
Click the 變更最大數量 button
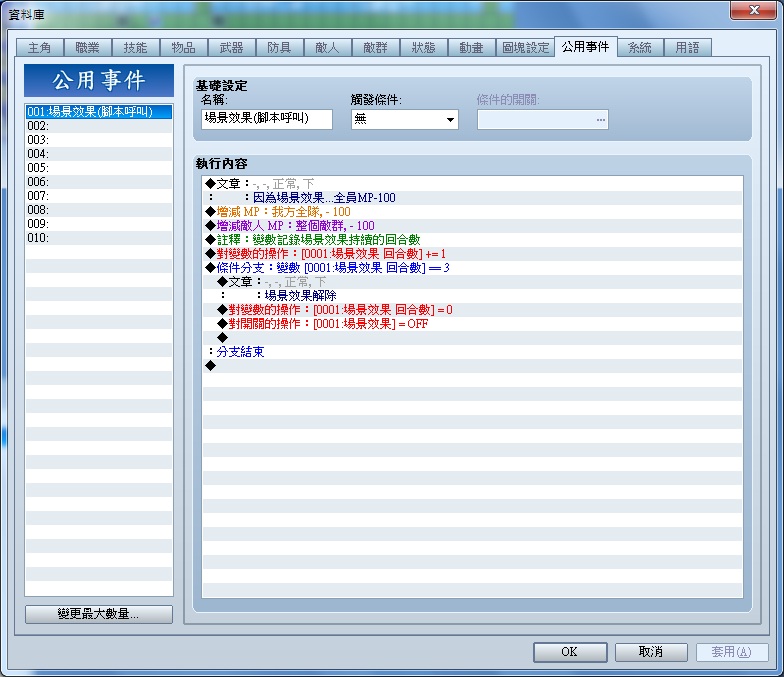(99, 614)
